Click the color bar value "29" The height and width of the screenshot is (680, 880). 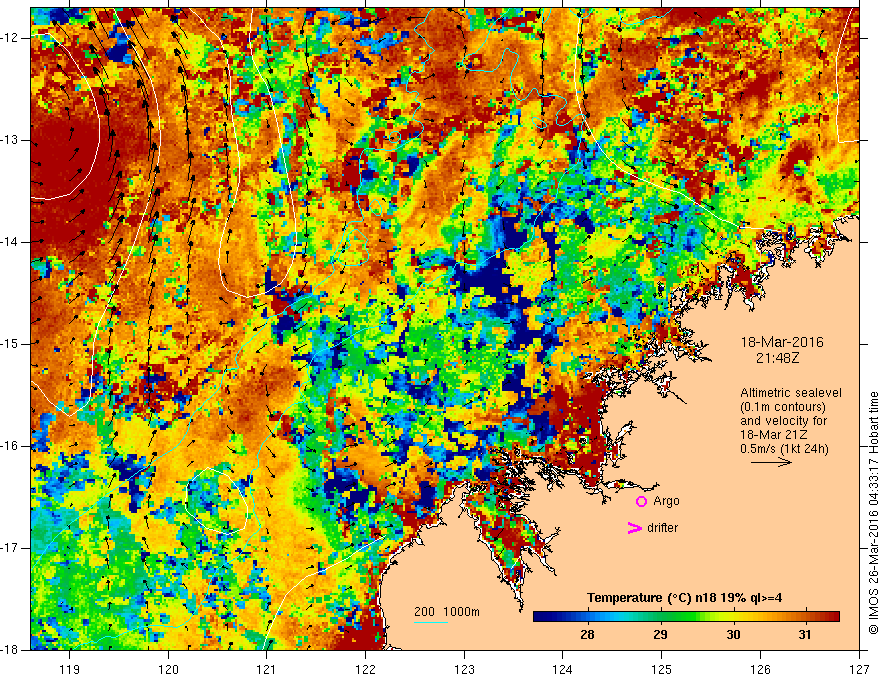(x=660, y=635)
